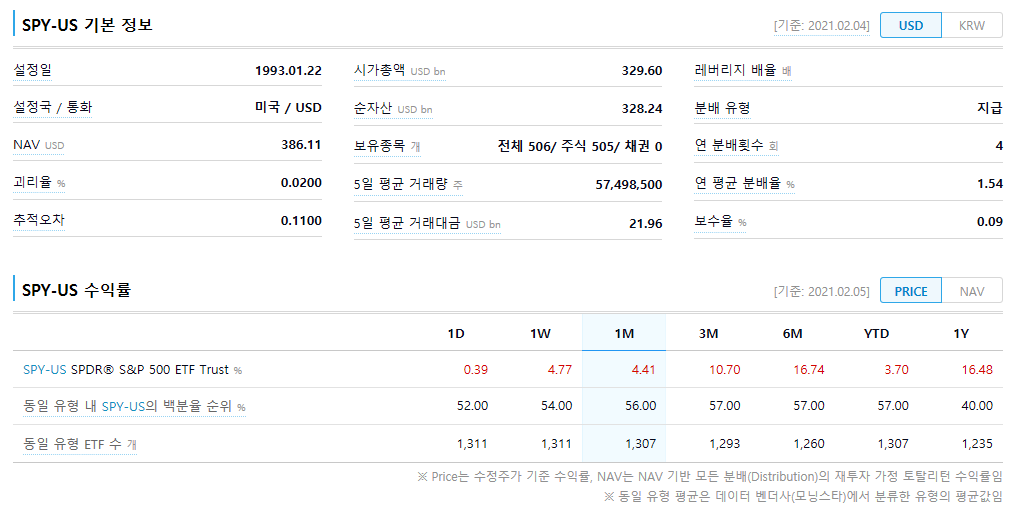This screenshot has width=1014, height=520.
Task: Select the 1Y column header
Action: click(x=961, y=334)
